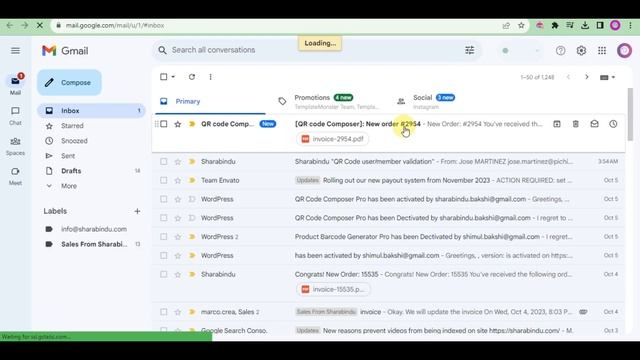Image resolution: width=640 pixels, height=360 pixels.
Task: Open browser extensions puzzle icon
Action: point(555,25)
